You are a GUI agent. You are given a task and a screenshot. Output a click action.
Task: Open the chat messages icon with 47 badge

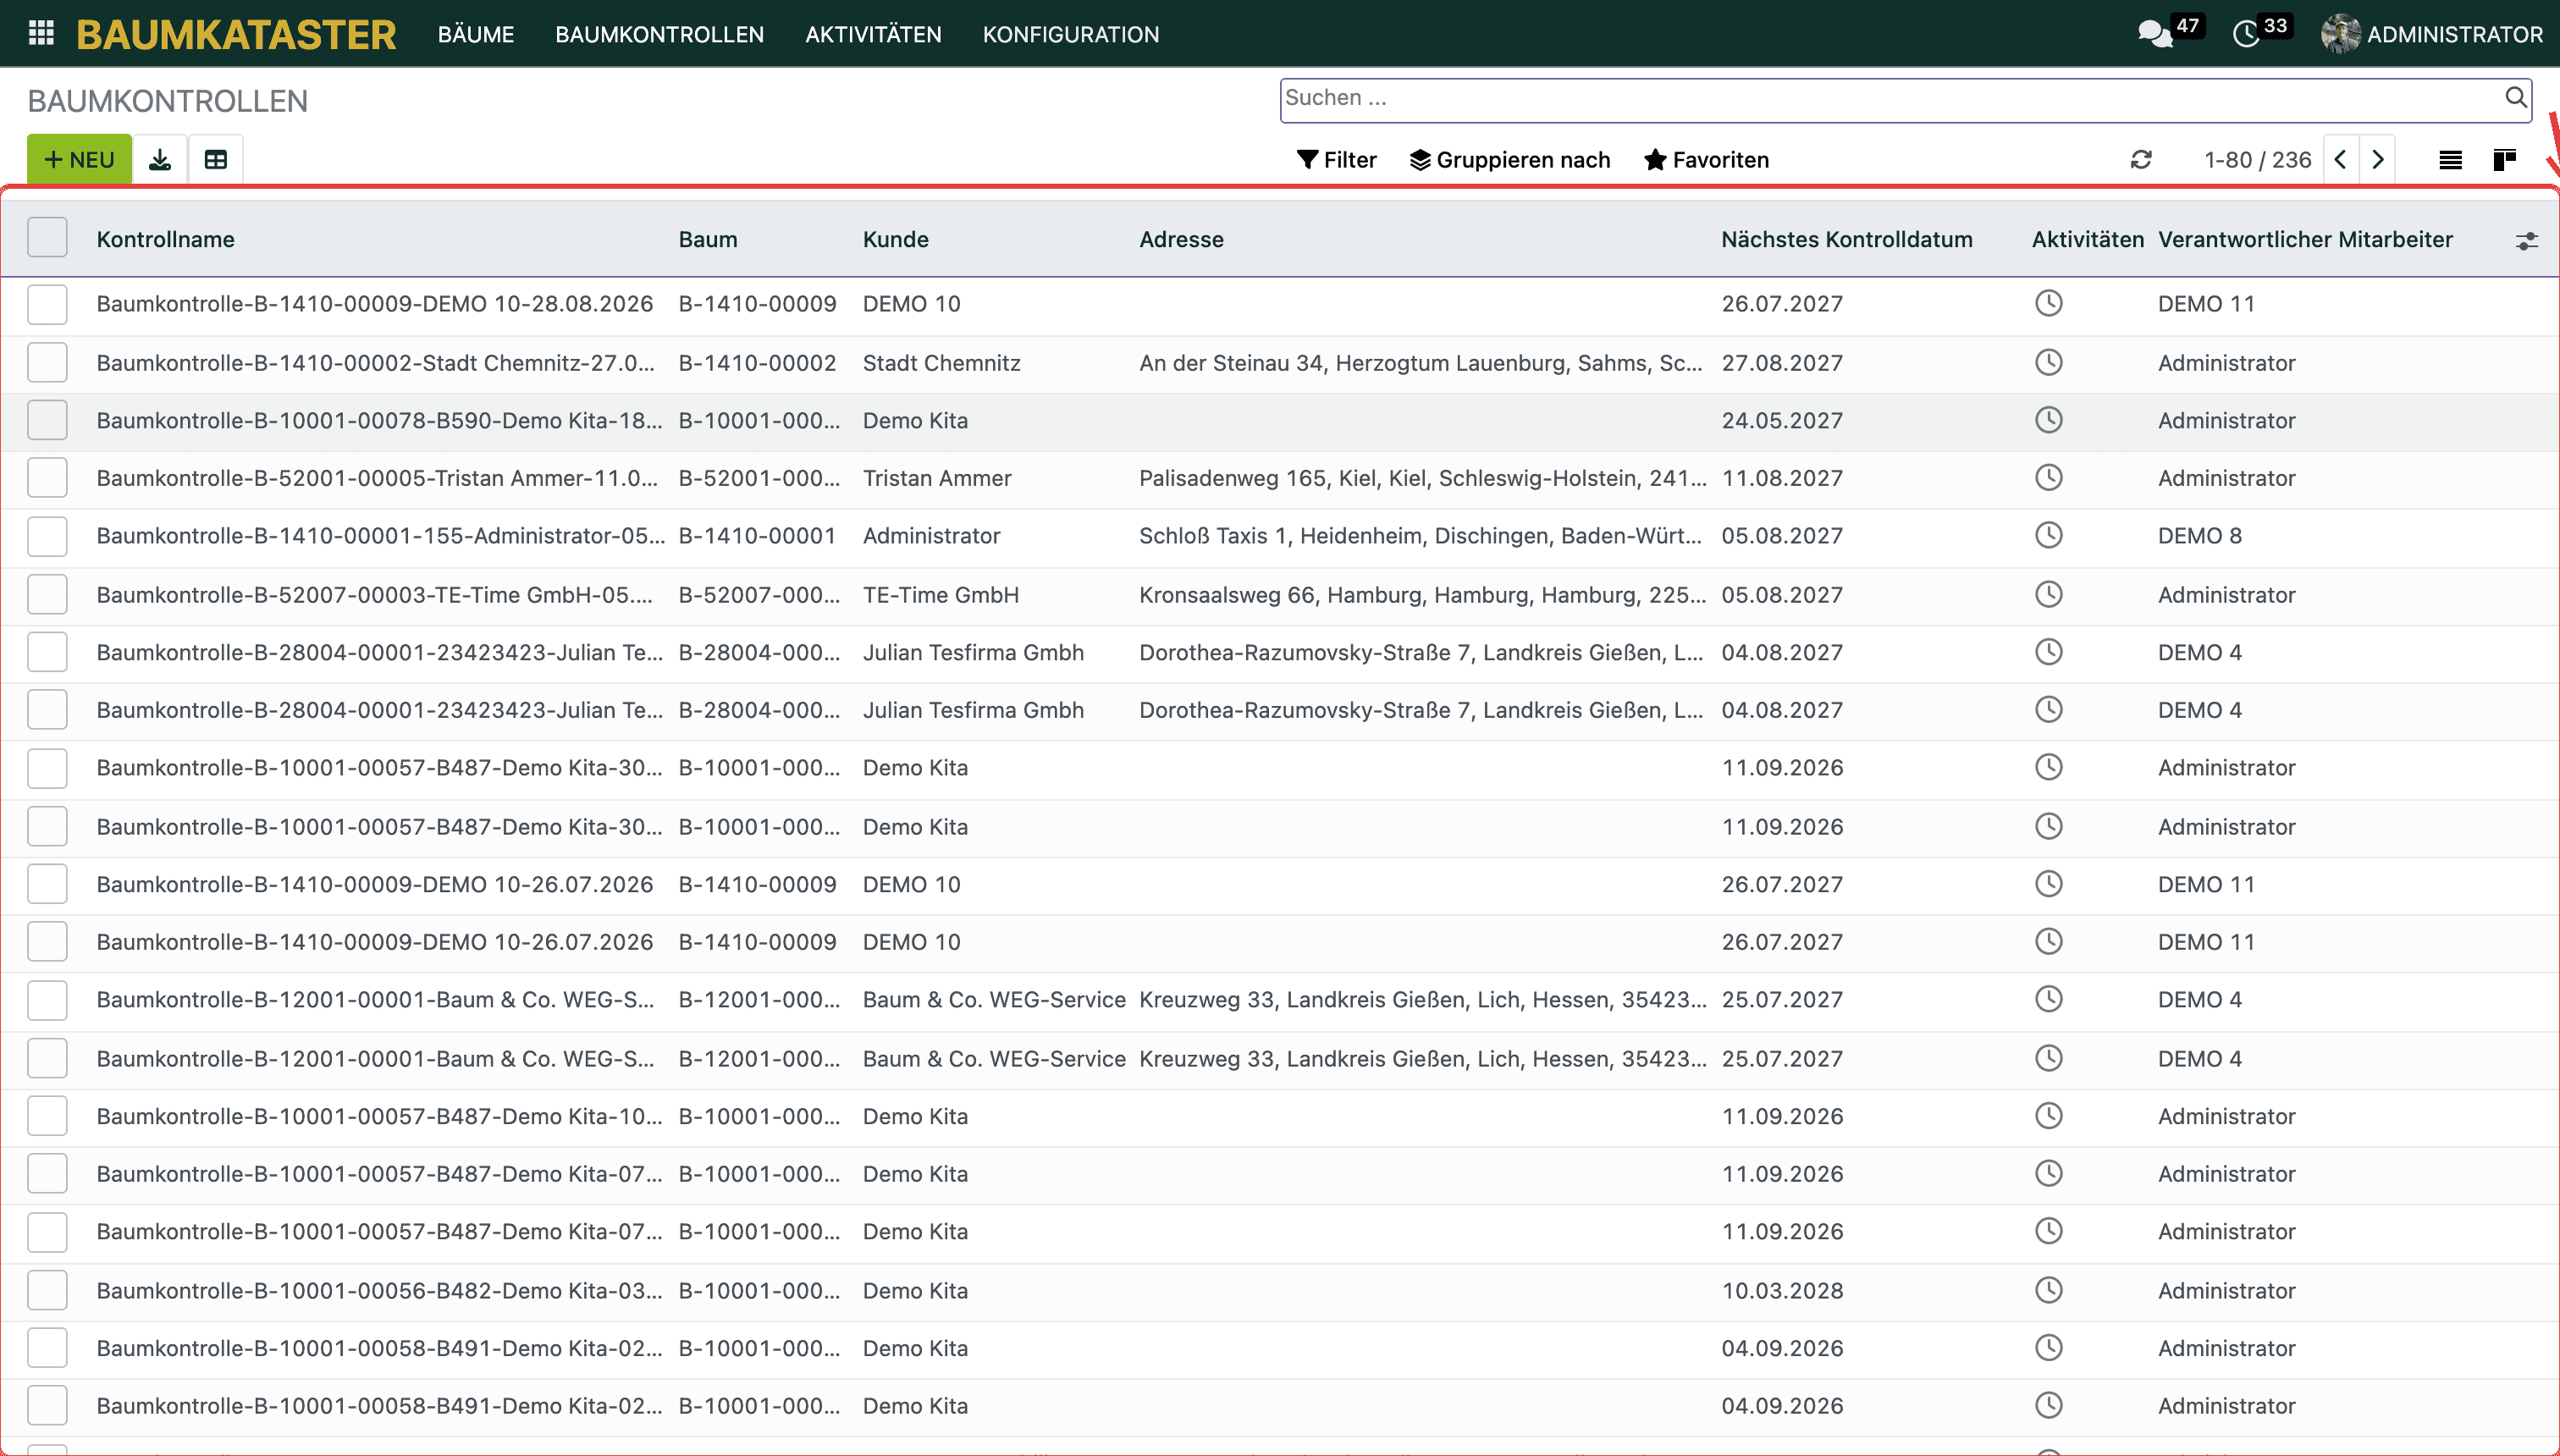pos(2155,34)
